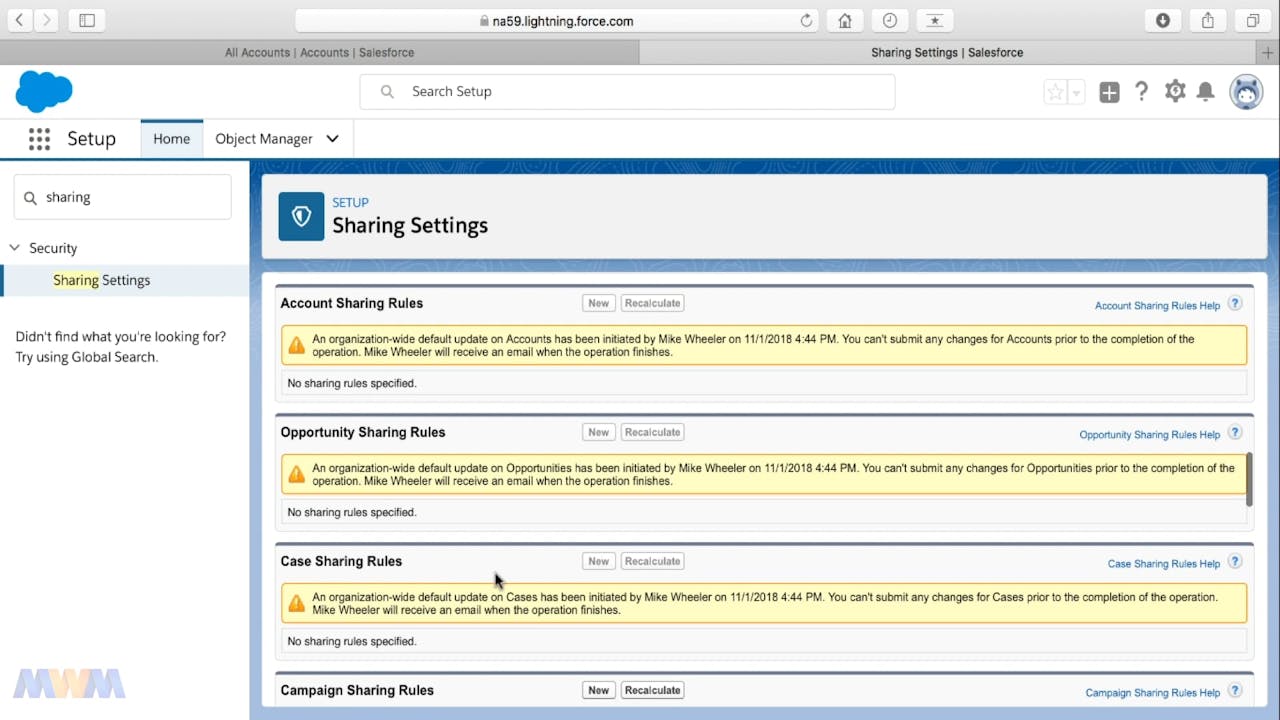Show Safari downloads
The image size is (1280, 720).
point(1163,20)
